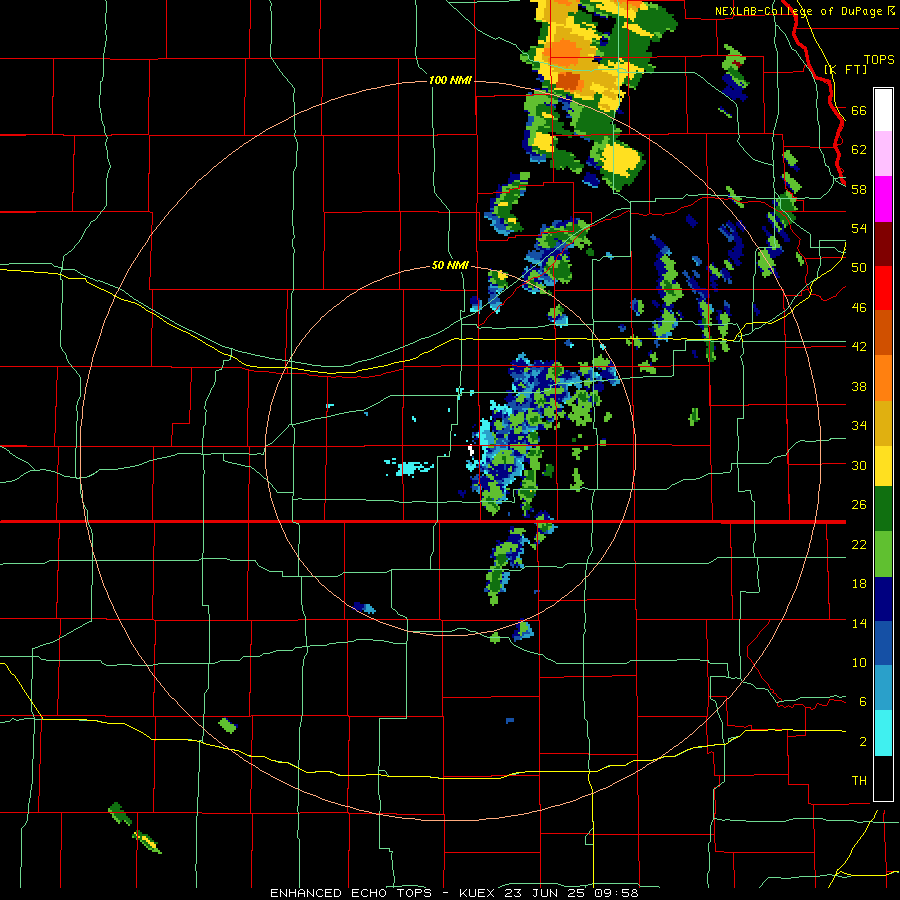The image size is (900, 900).
Task: Click the '50' legend value
Action: [x=859, y=267]
